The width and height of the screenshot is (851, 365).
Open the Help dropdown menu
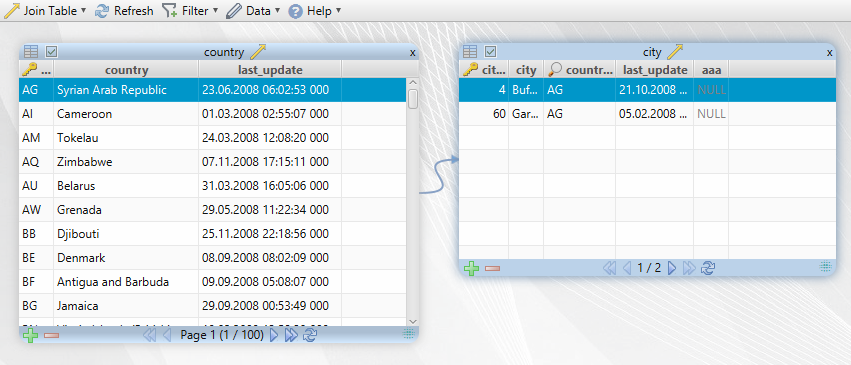point(315,11)
